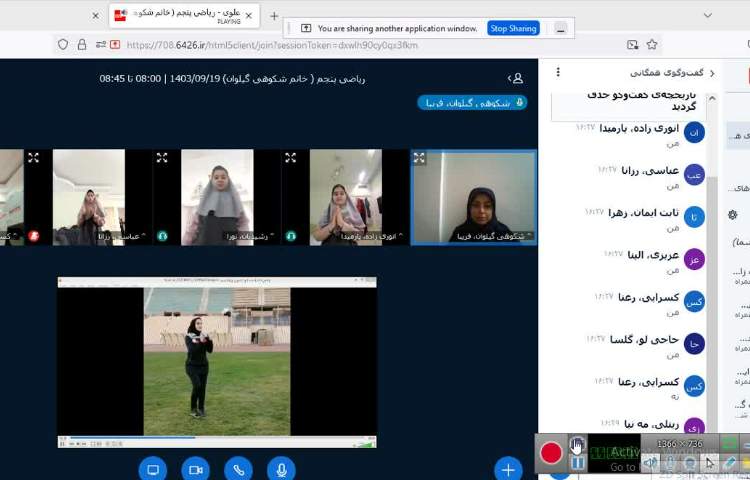The image size is (750, 480).
Task: Click the session title with date 1403/09/19
Action: coord(232,79)
